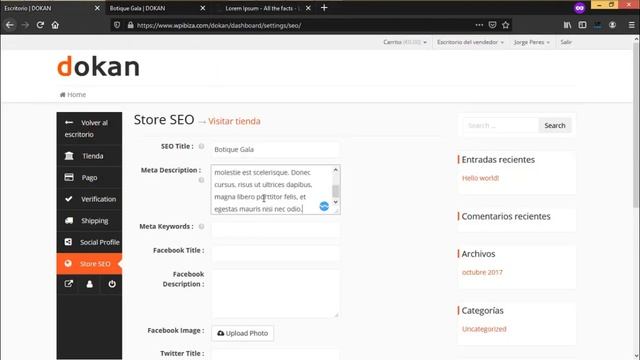Click blue round icon in Meta Description
The width and height of the screenshot is (640, 360).
(324, 206)
